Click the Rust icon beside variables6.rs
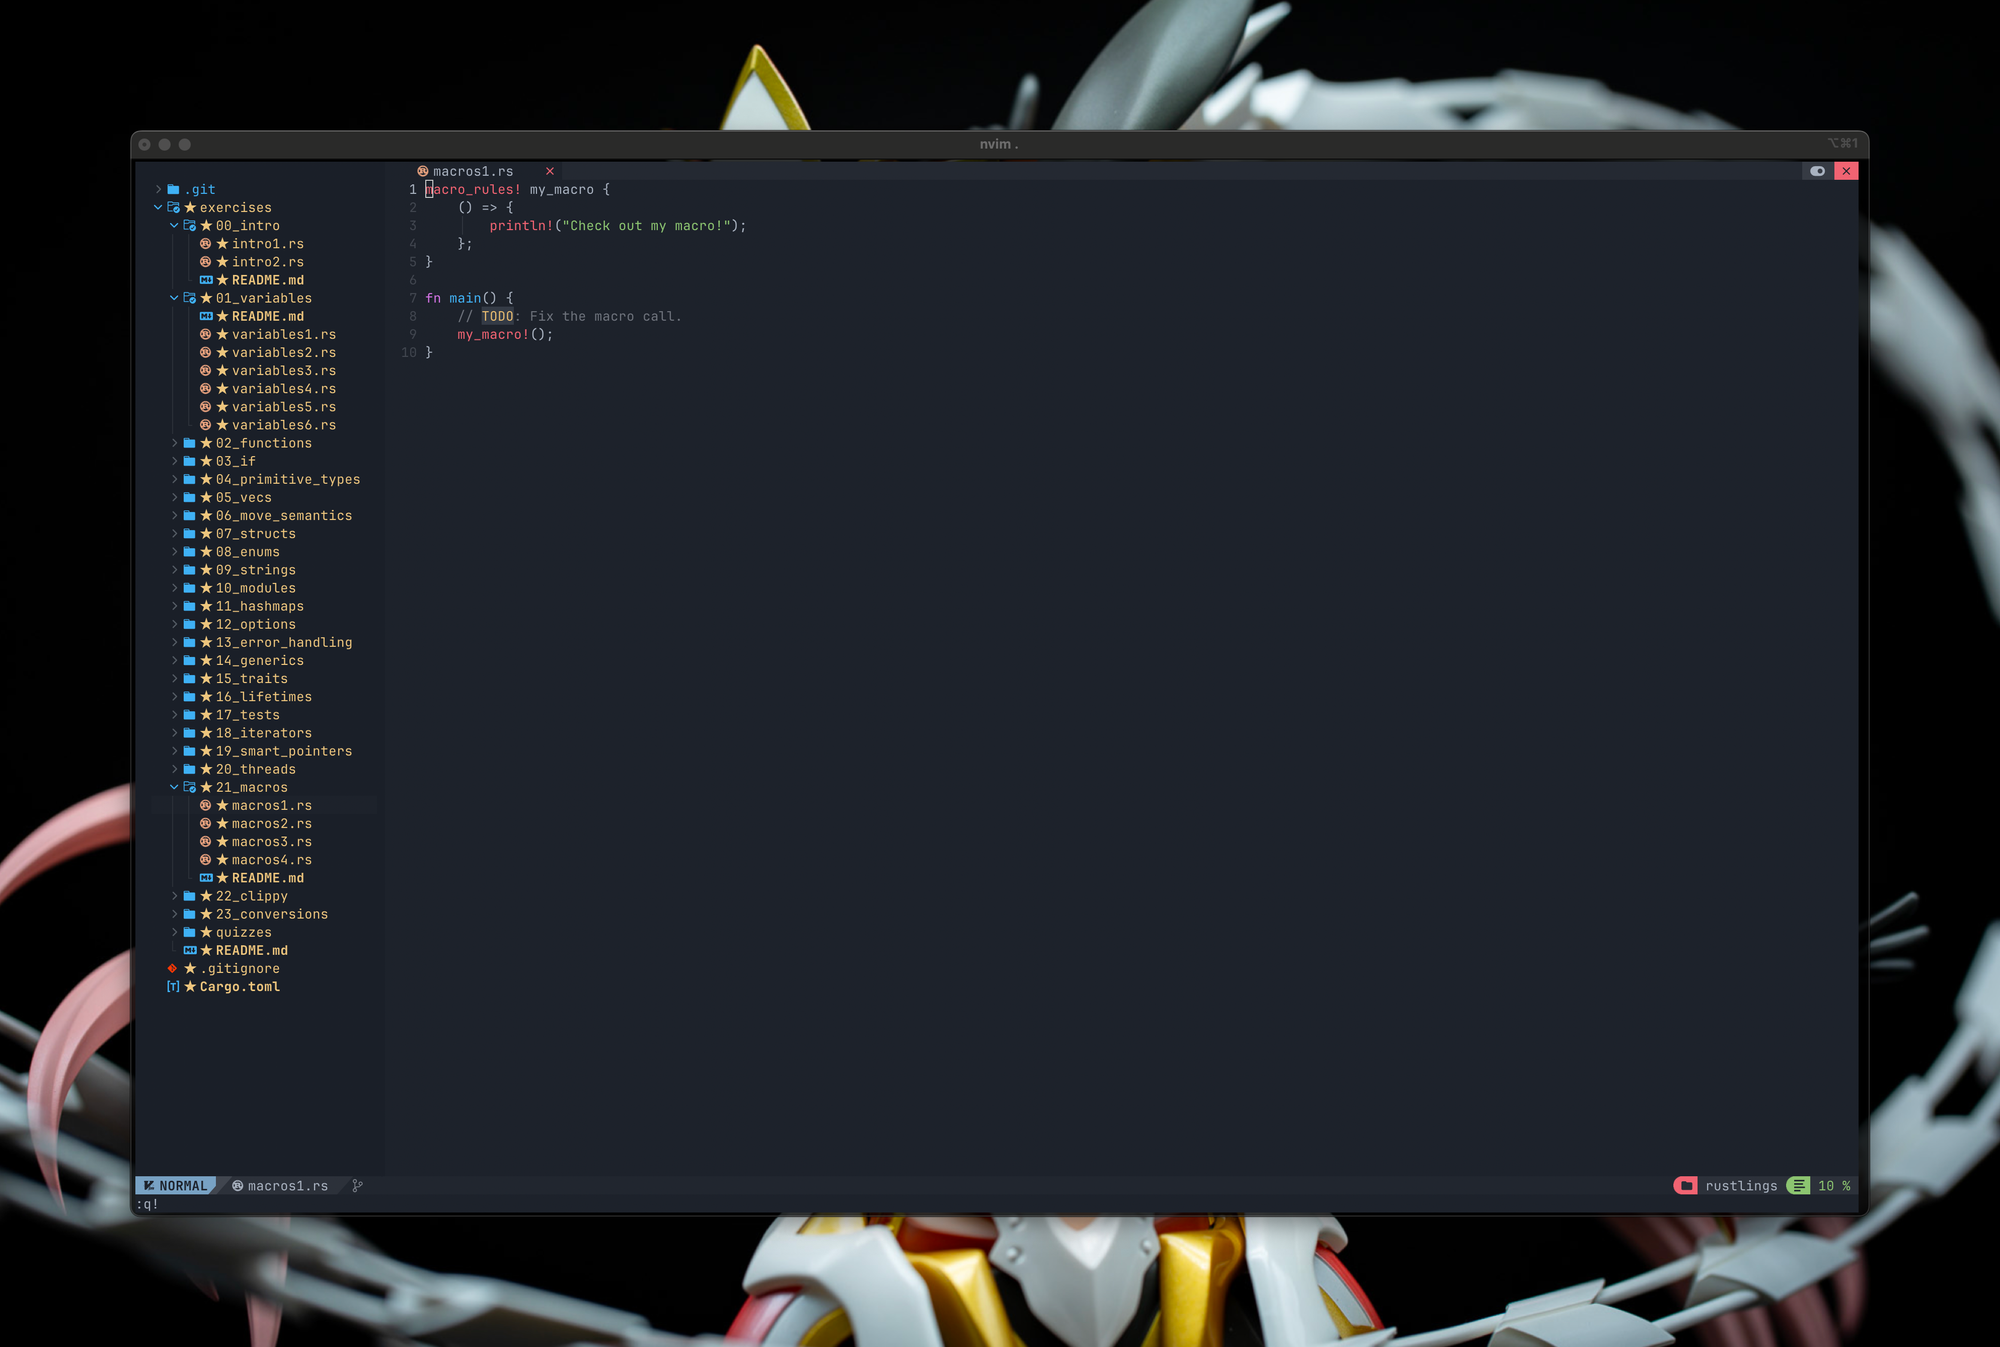This screenshot has width=2000, height=1347. [206, 425]
